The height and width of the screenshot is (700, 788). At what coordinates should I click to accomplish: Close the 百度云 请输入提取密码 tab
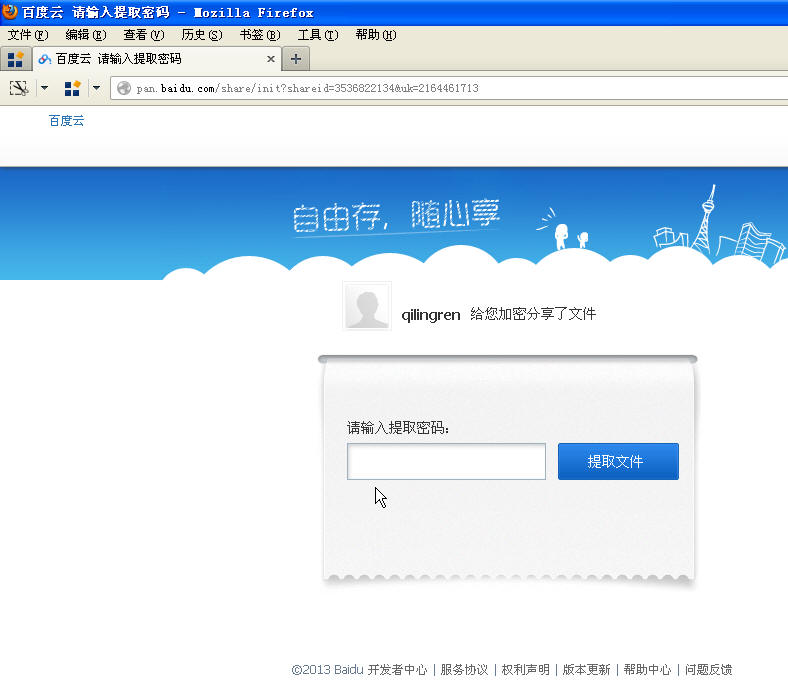[x=270, y=59]
